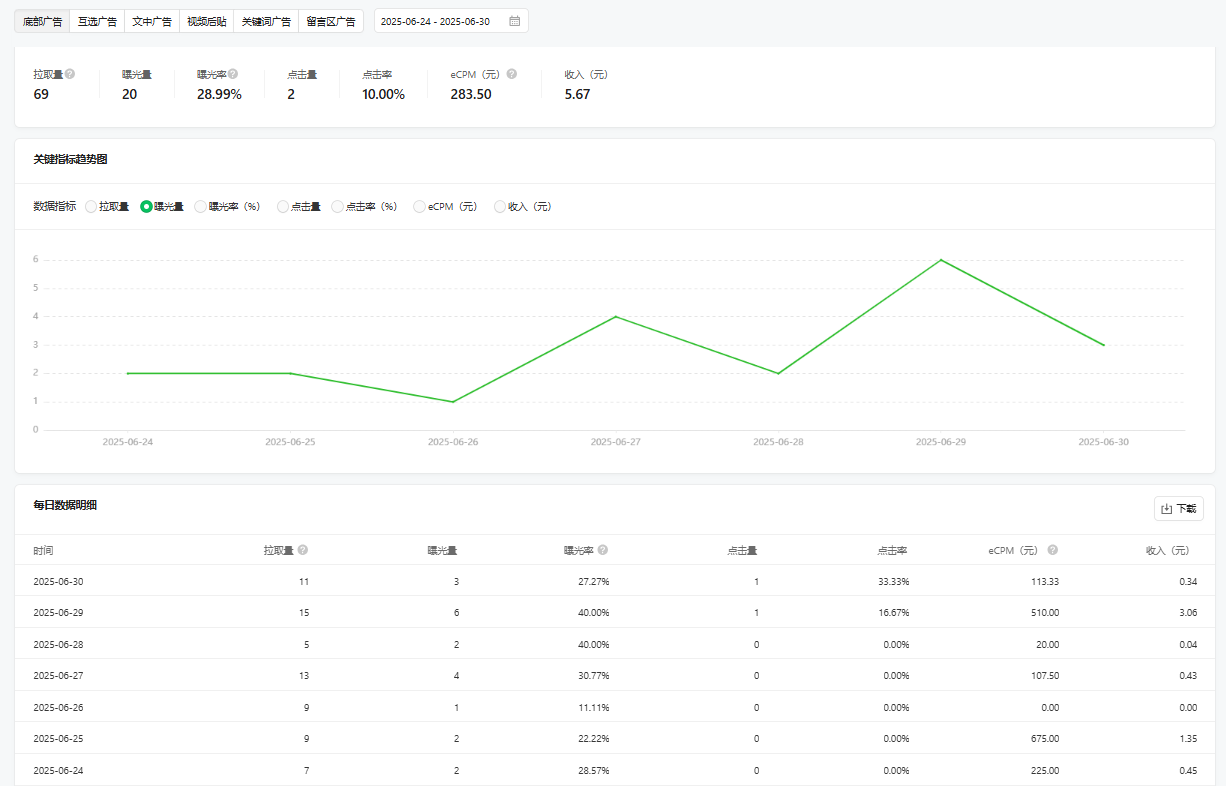Switch to the 留言区广告 tab
Viewport: 1226px width, 786px height.
tap(331, 21)
